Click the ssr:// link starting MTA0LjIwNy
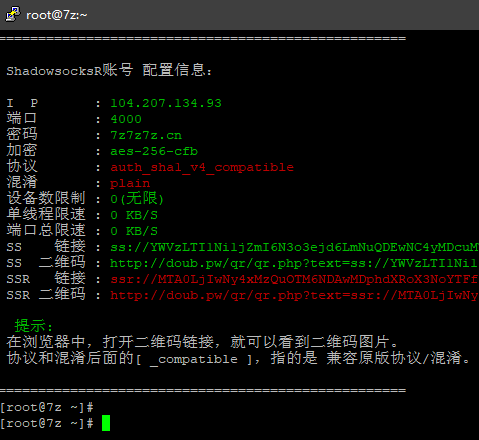The width and height of the screenshot is (479, 440). click(294, 279)
